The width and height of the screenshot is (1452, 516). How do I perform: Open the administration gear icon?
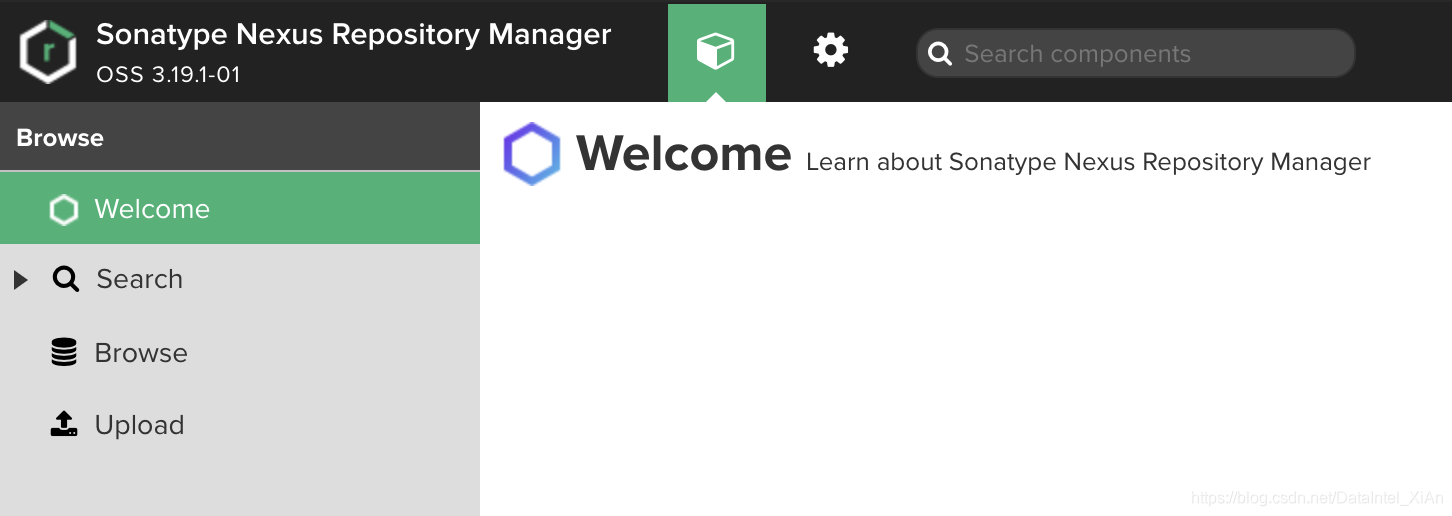[x=831, y=50]
